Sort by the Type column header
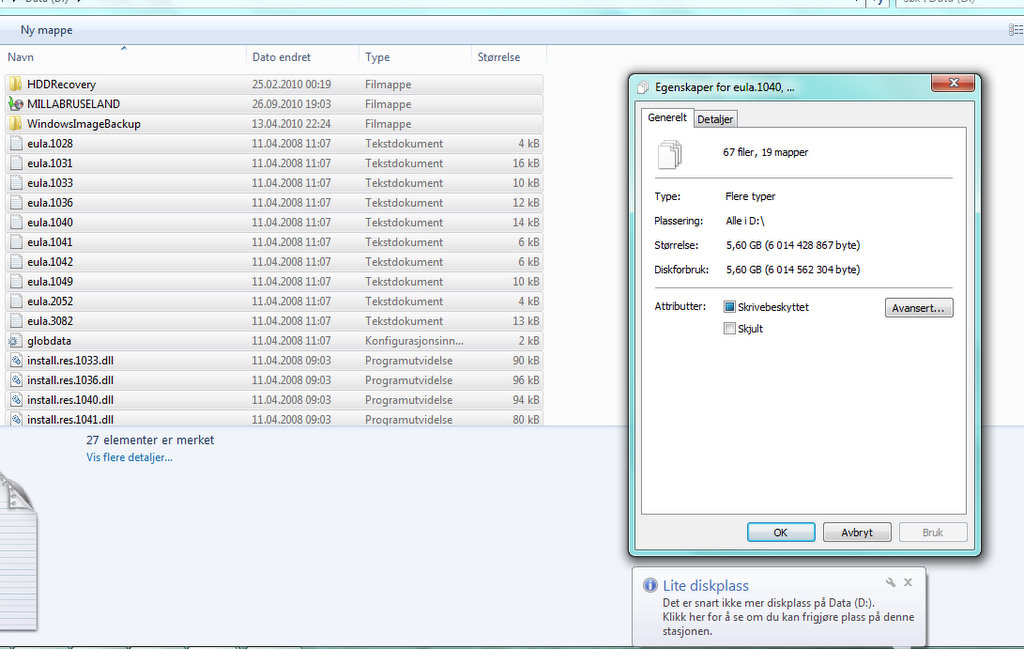1024x649 pixels. coord(415,57)
